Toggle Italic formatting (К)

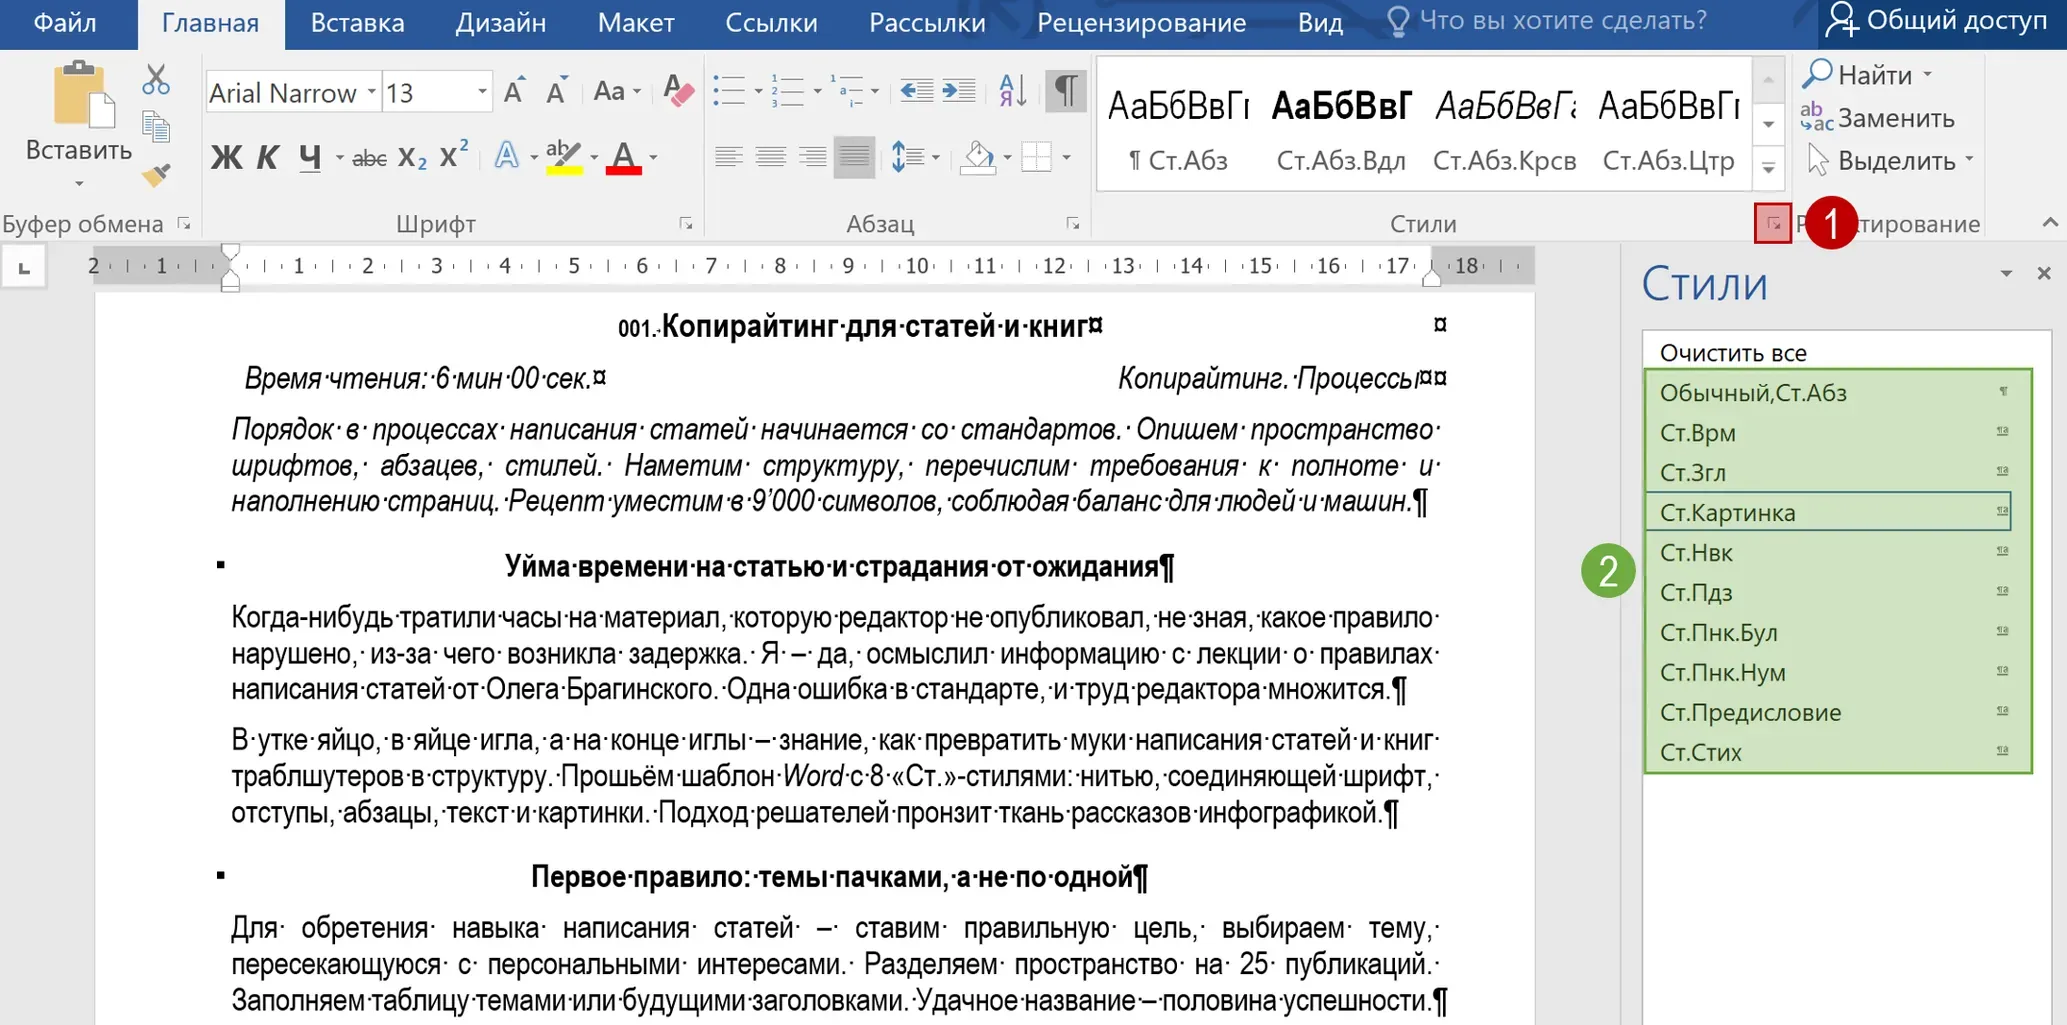click(x=267, y=157)
